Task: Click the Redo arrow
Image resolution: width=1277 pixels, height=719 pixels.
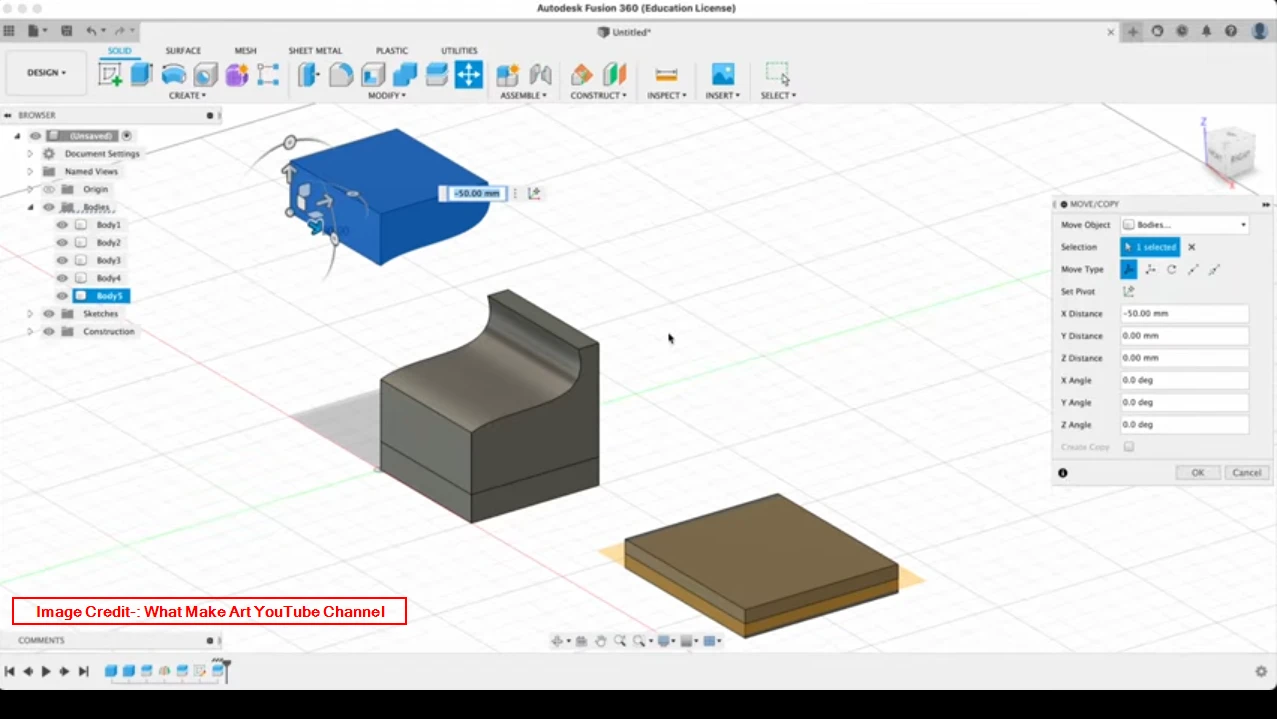Action: coord(120,31)
